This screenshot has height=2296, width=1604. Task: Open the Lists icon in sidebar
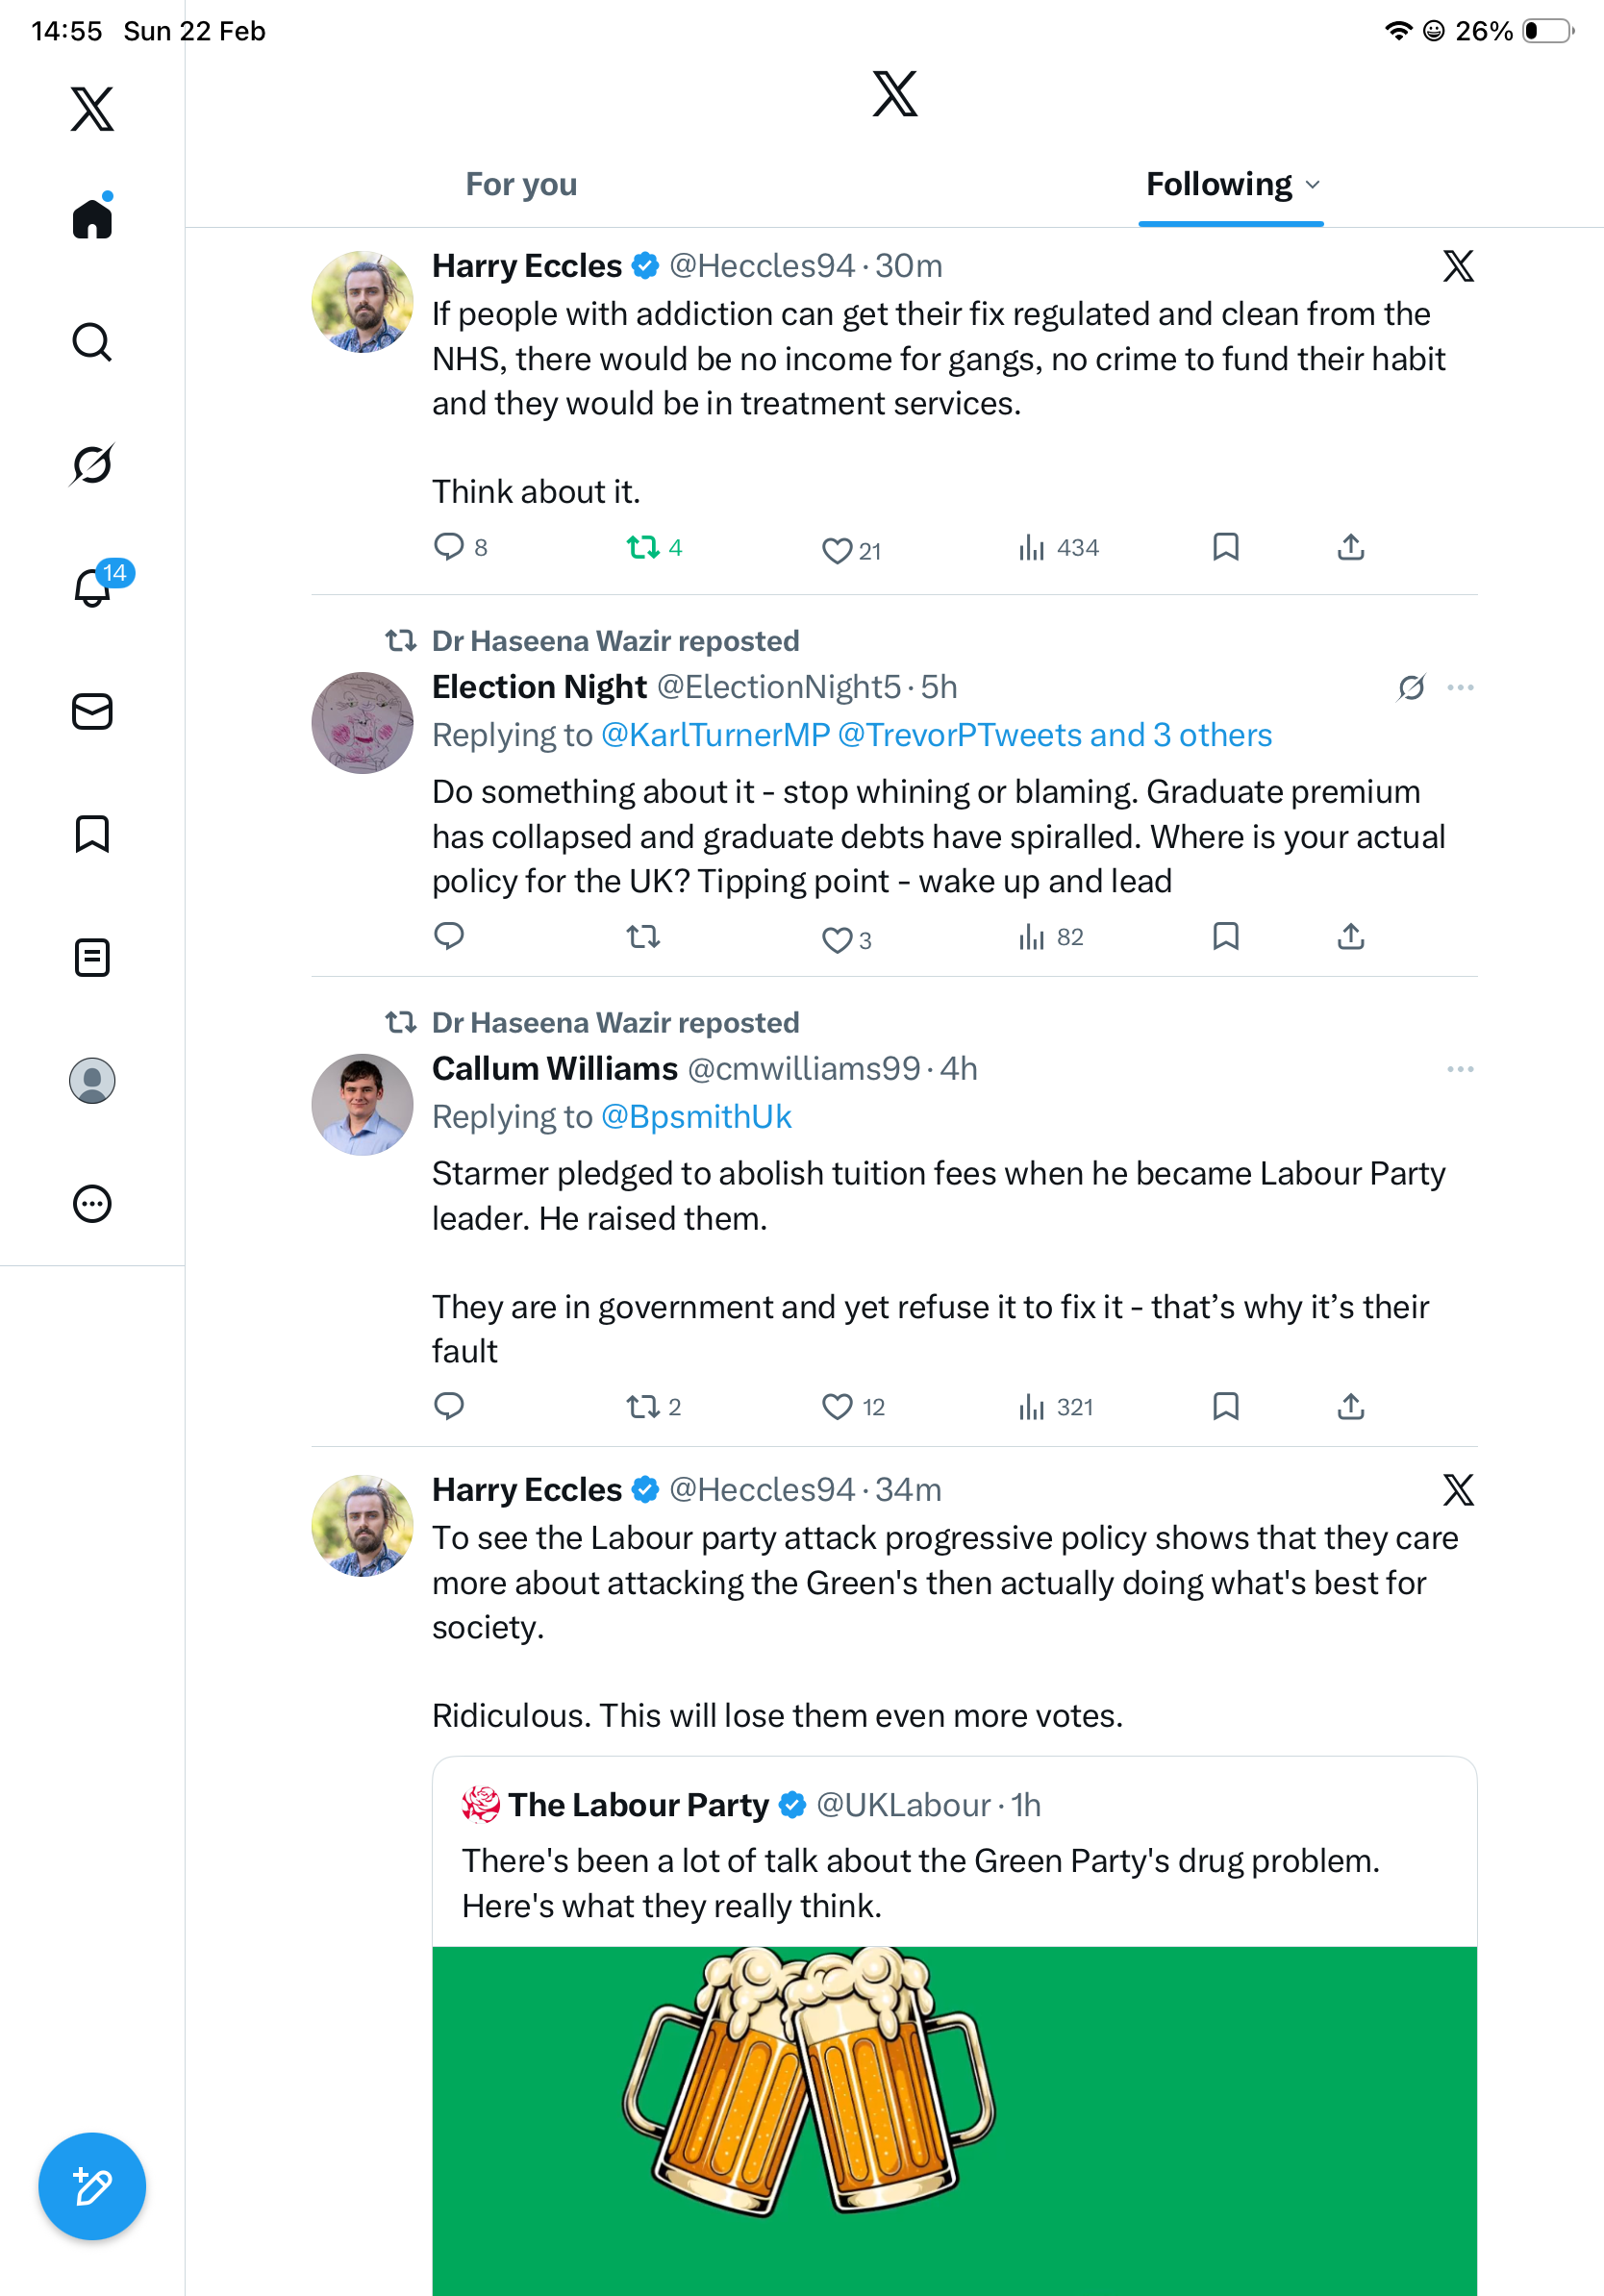[92, 957]
